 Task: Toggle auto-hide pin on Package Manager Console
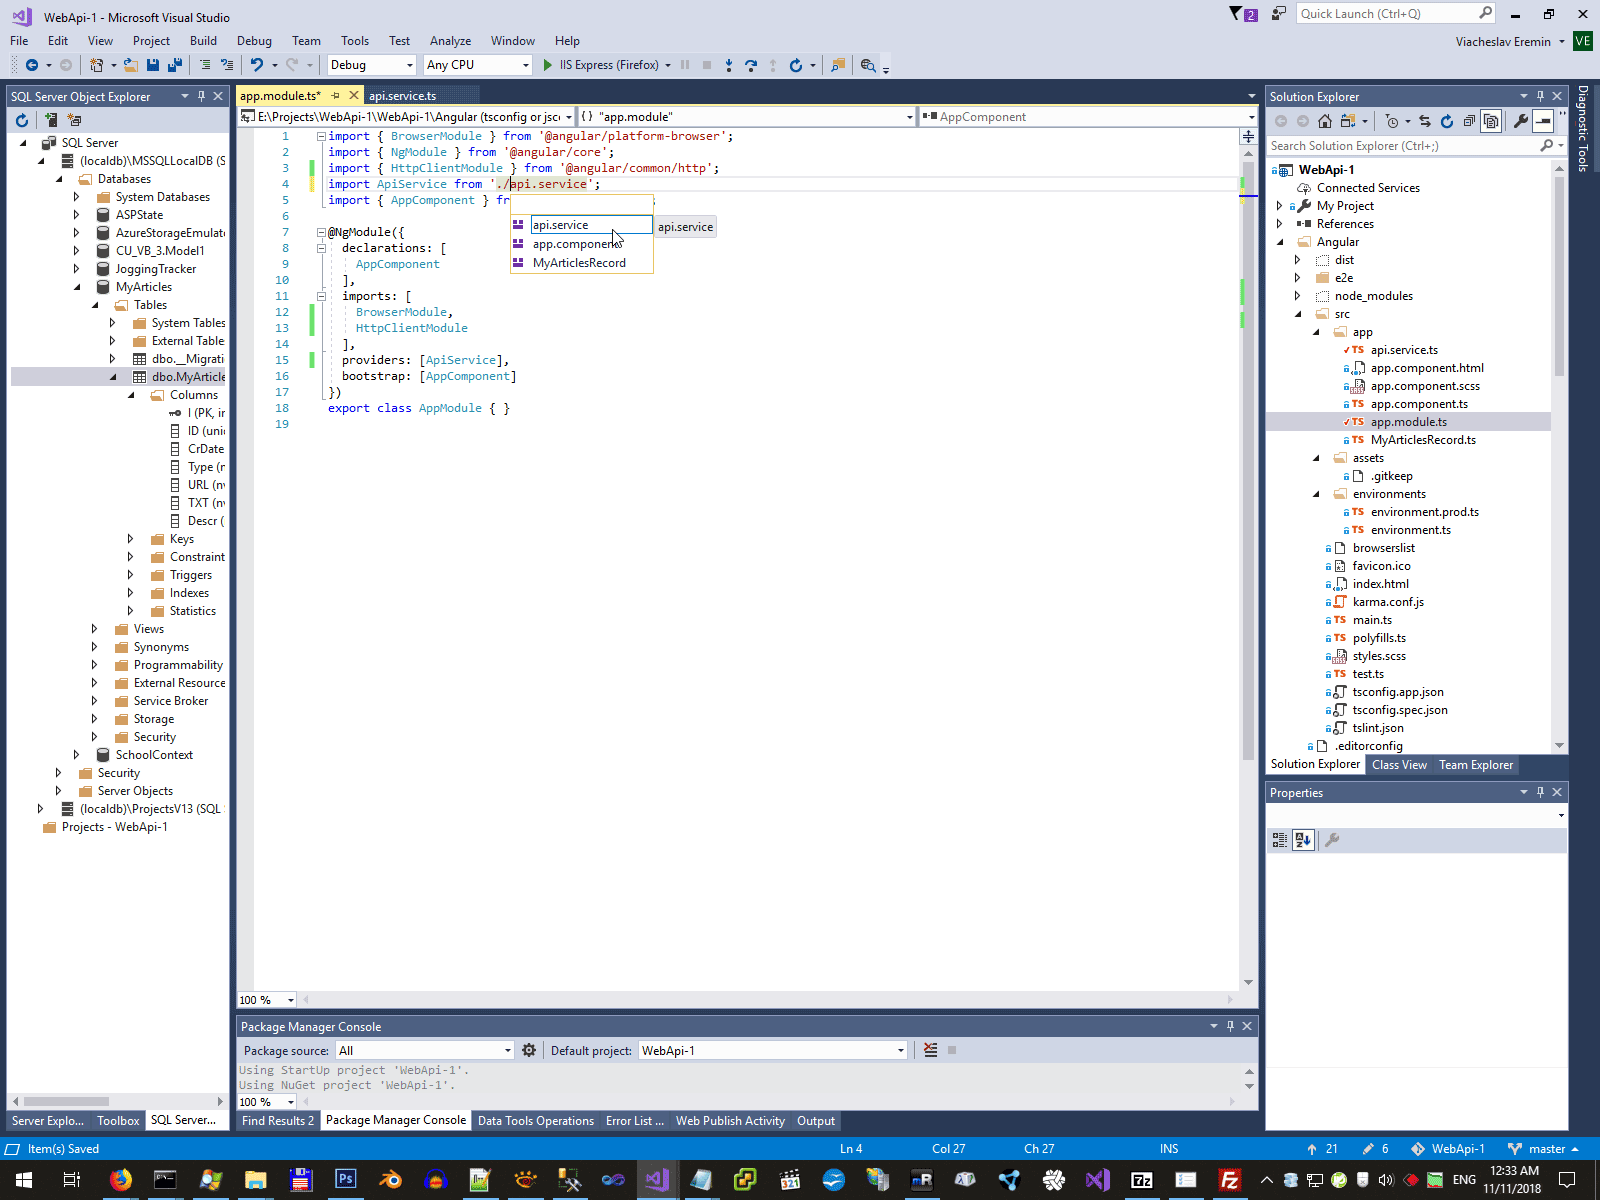(x=1230, y=1026)
